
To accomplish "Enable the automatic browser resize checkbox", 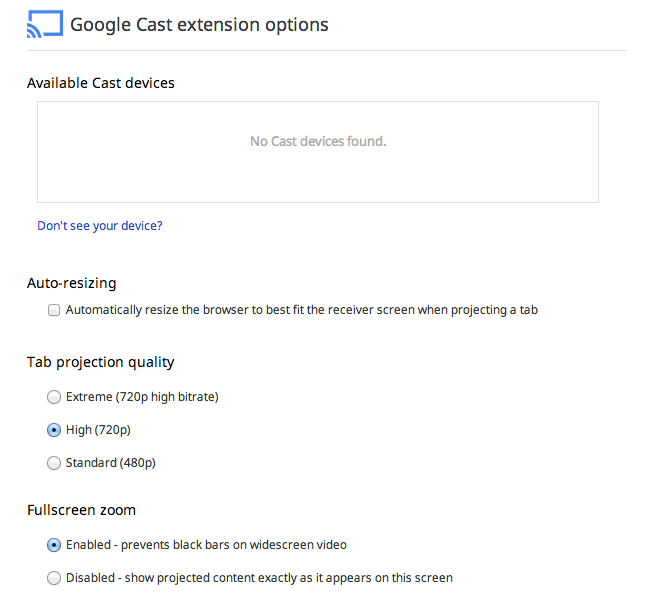I will 54,310.
